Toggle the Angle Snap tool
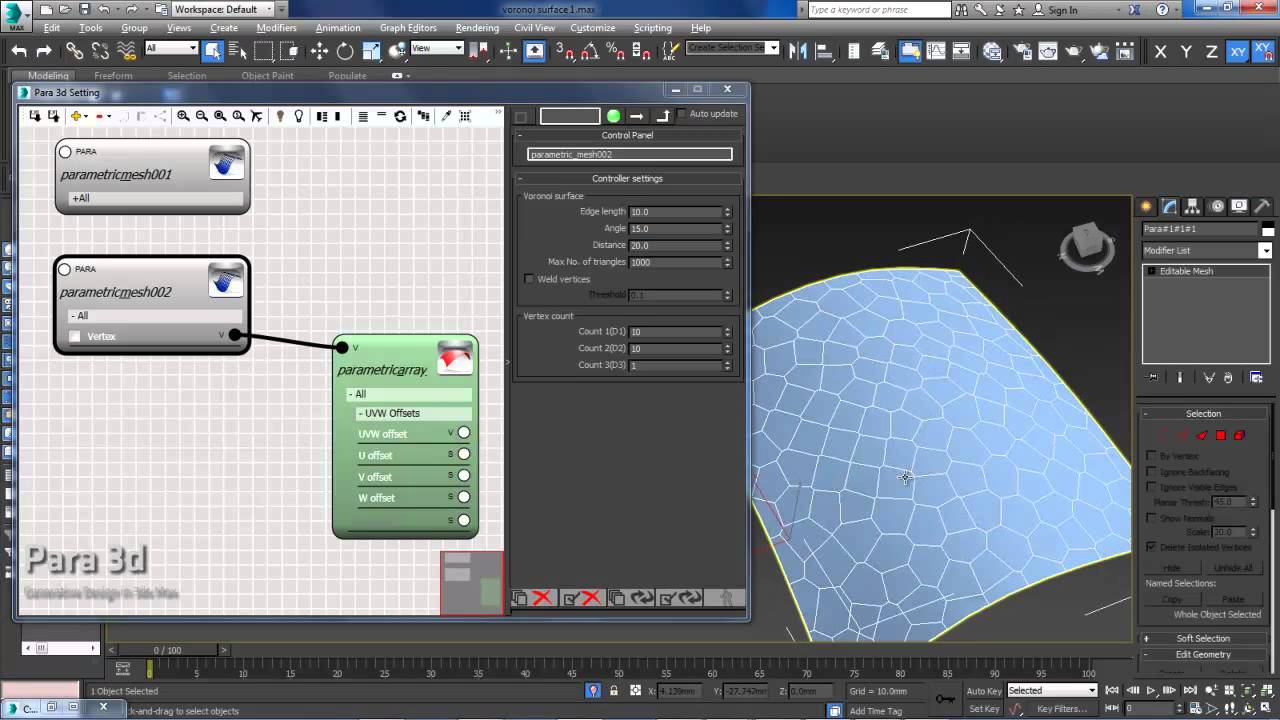The image size is (1280, 720). tap(590, 51)
